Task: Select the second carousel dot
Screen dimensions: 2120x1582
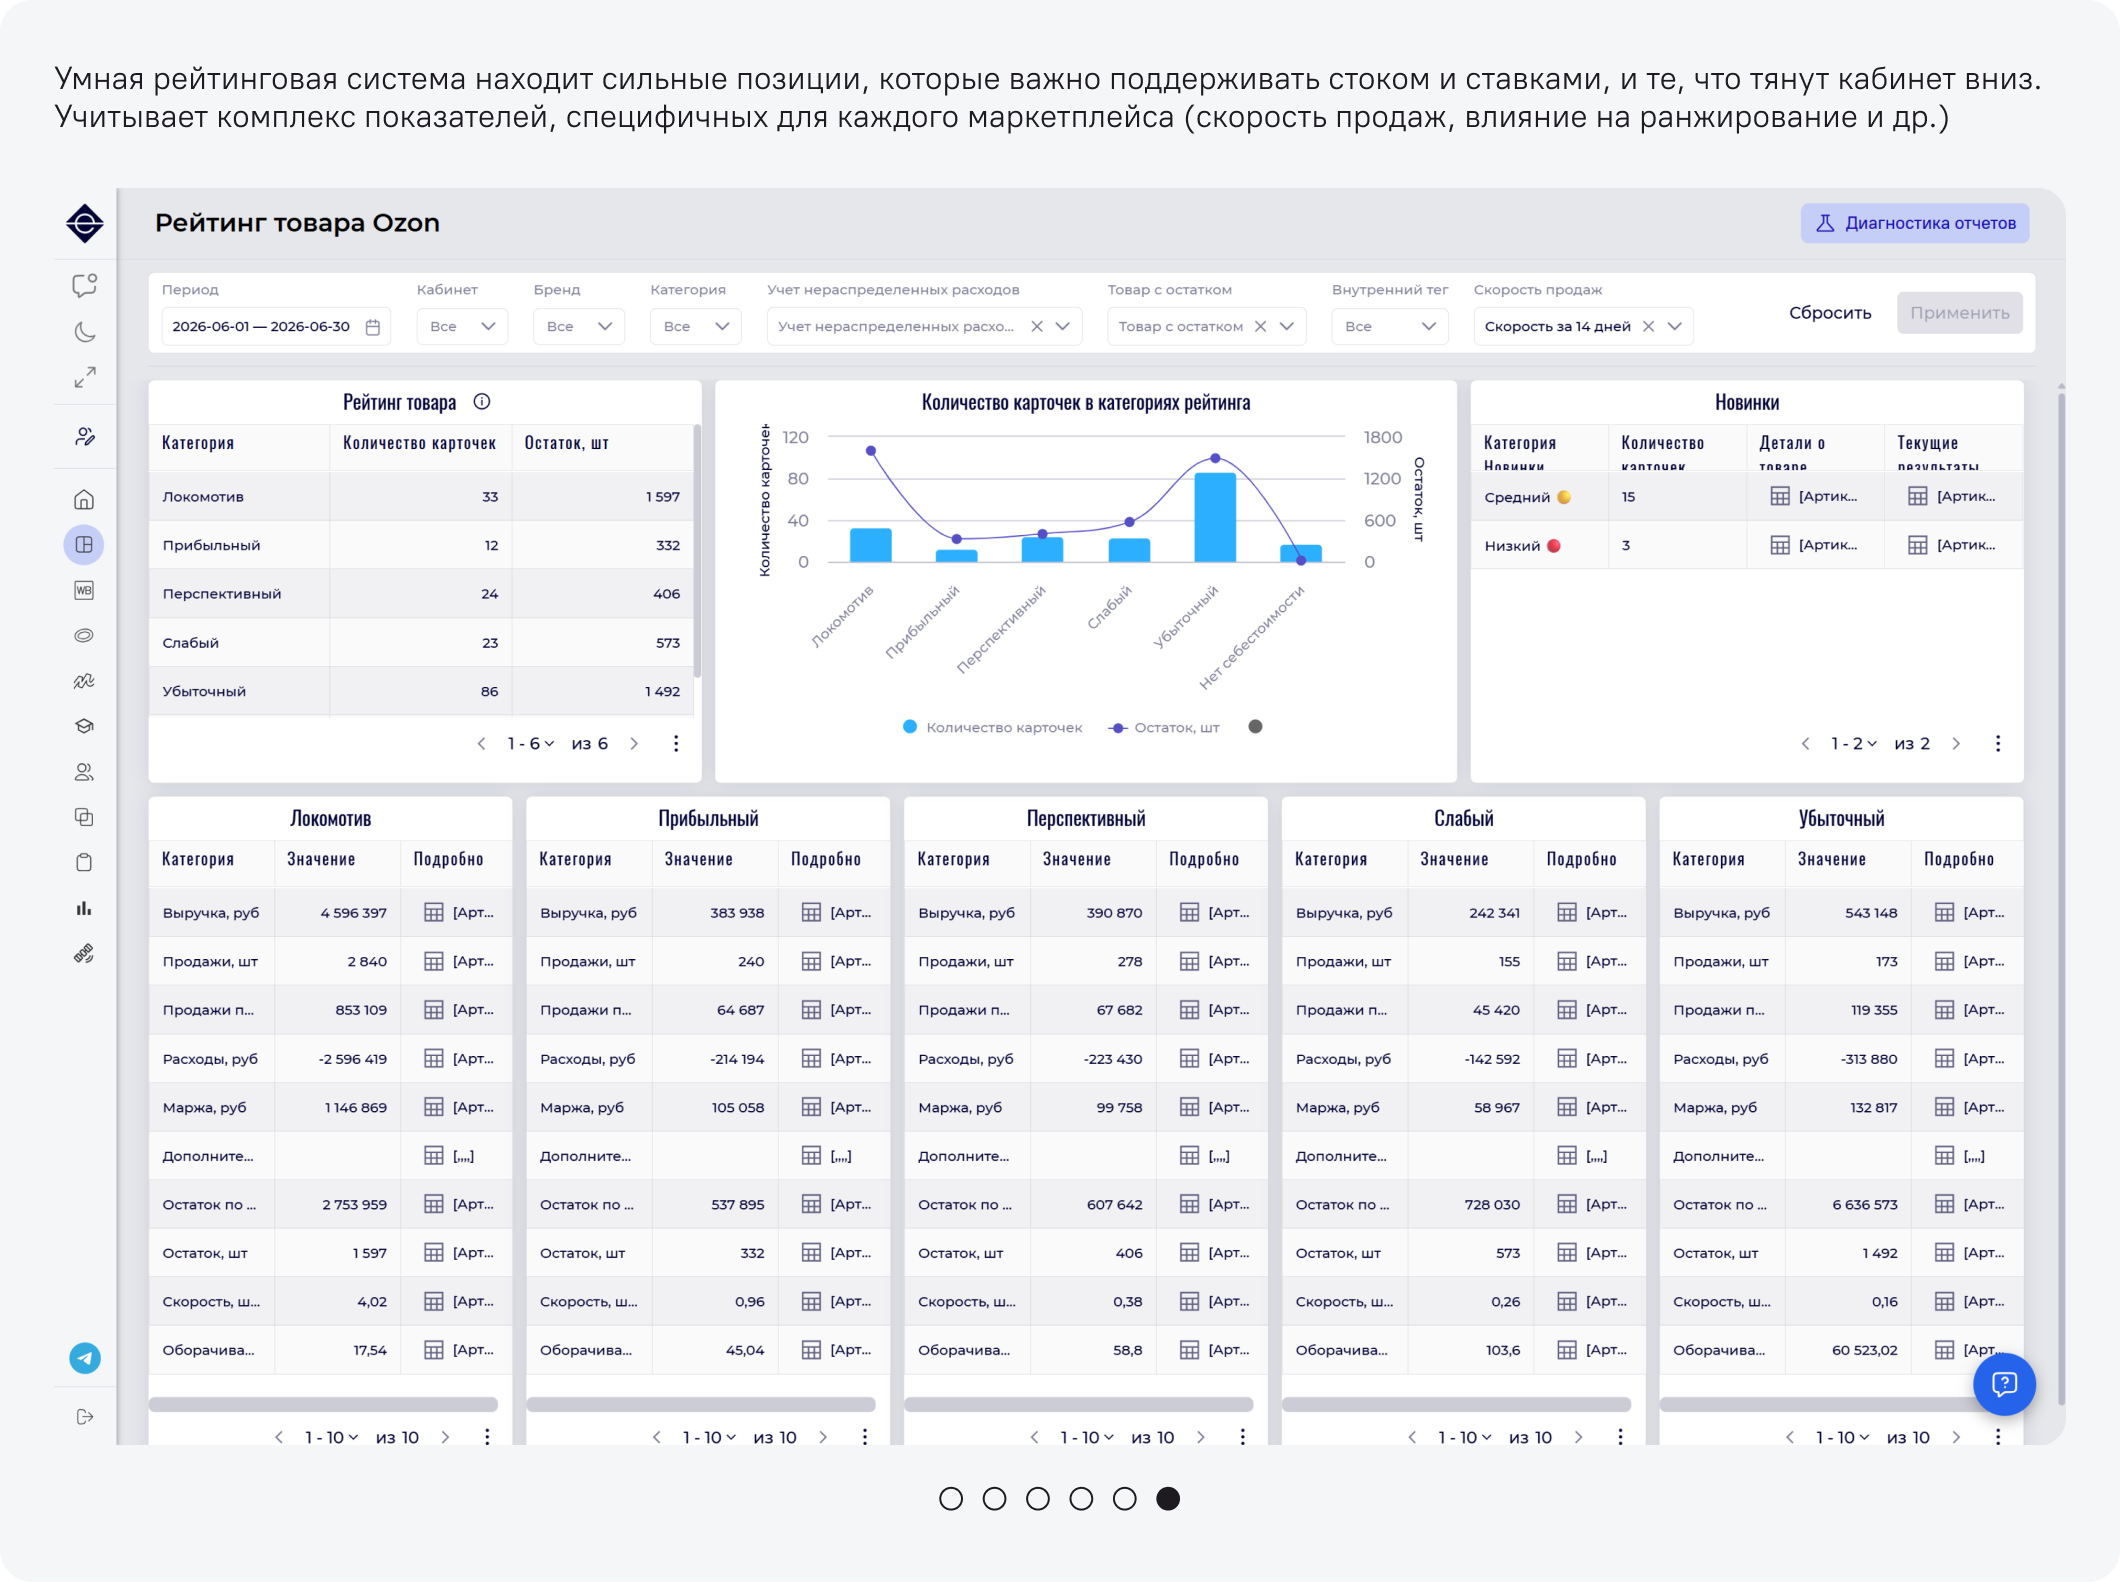Action: click(x=995, y=1498)
